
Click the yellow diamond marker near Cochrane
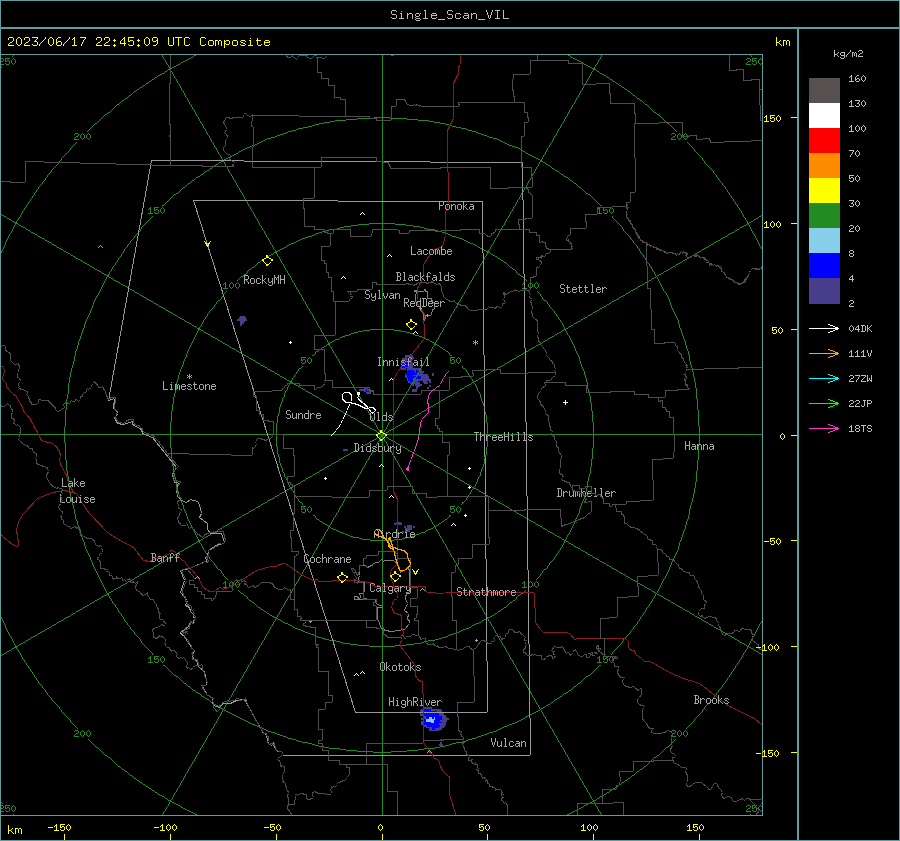[342, 577]
